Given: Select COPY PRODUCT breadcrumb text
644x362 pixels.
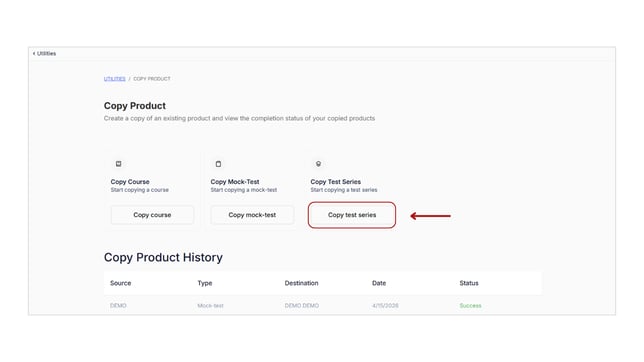Looking at the screenshot, I should click(152, 78).
